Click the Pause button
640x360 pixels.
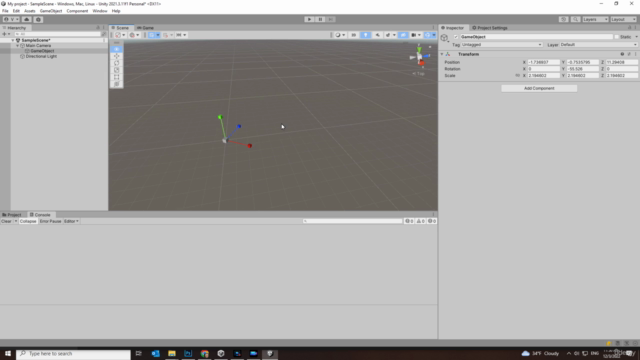pyautogui.click(x=320, y=19)
